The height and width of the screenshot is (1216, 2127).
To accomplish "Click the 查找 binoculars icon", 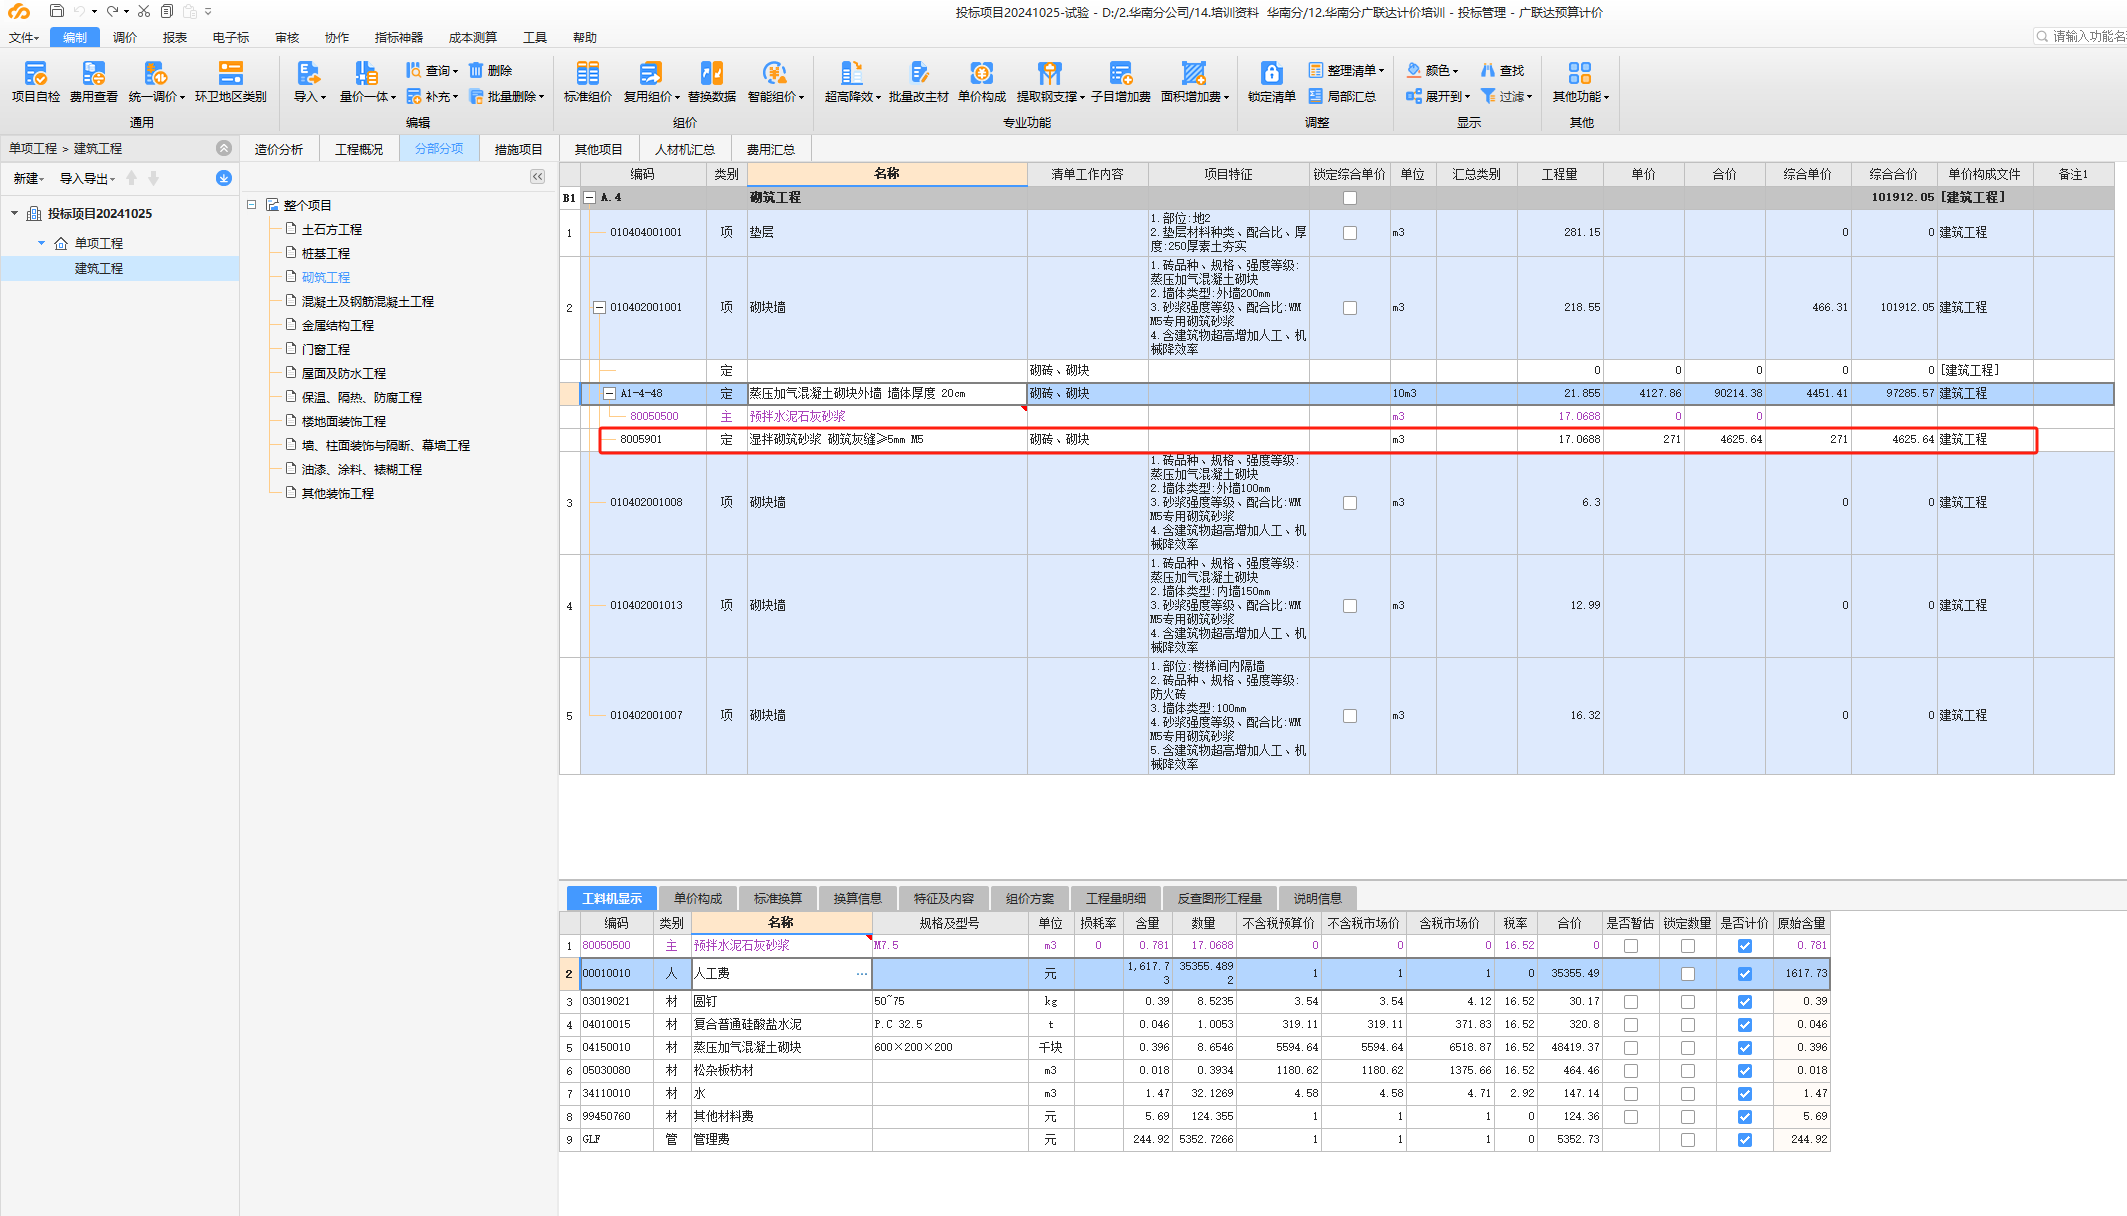I will click(x=1488, y=70).
